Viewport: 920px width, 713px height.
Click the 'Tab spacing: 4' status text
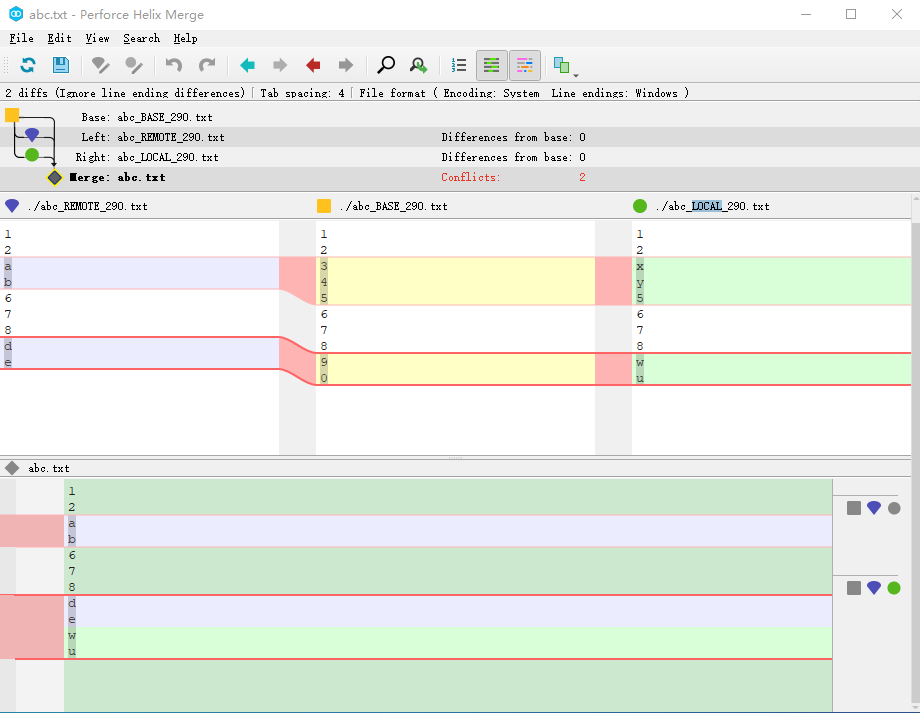pyautogui.click(x=302, y=93)
